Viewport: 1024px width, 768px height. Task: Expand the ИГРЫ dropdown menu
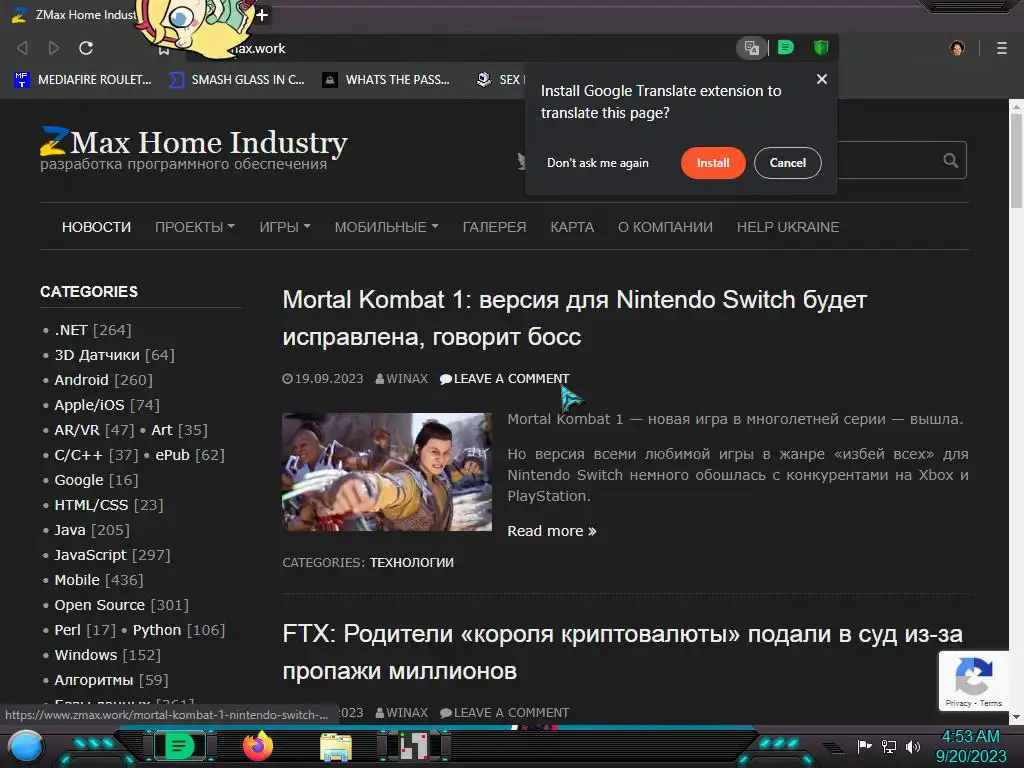285,227
